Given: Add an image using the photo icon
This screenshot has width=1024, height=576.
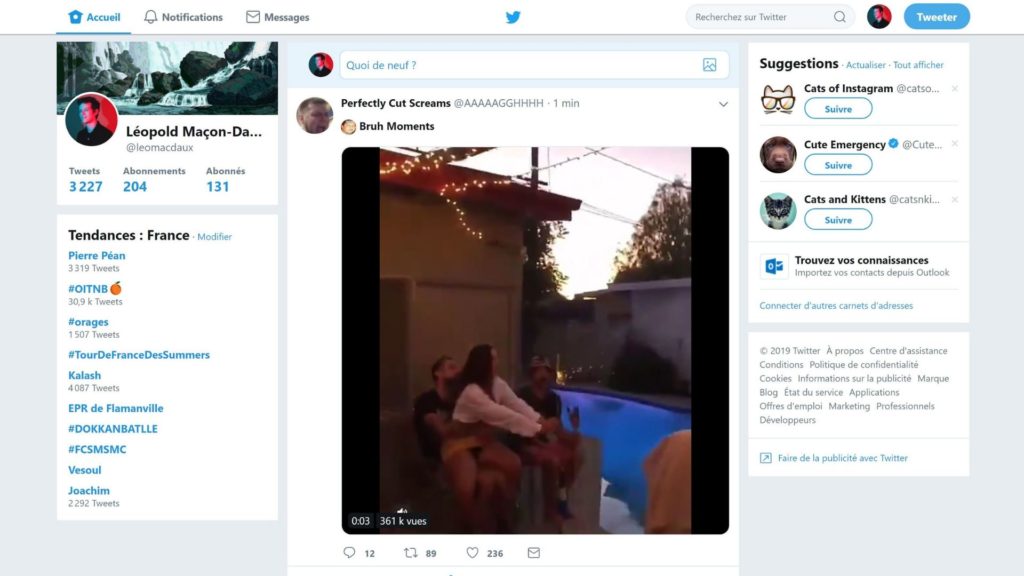Looking at the screenshot, I should [x=709, y=65].
